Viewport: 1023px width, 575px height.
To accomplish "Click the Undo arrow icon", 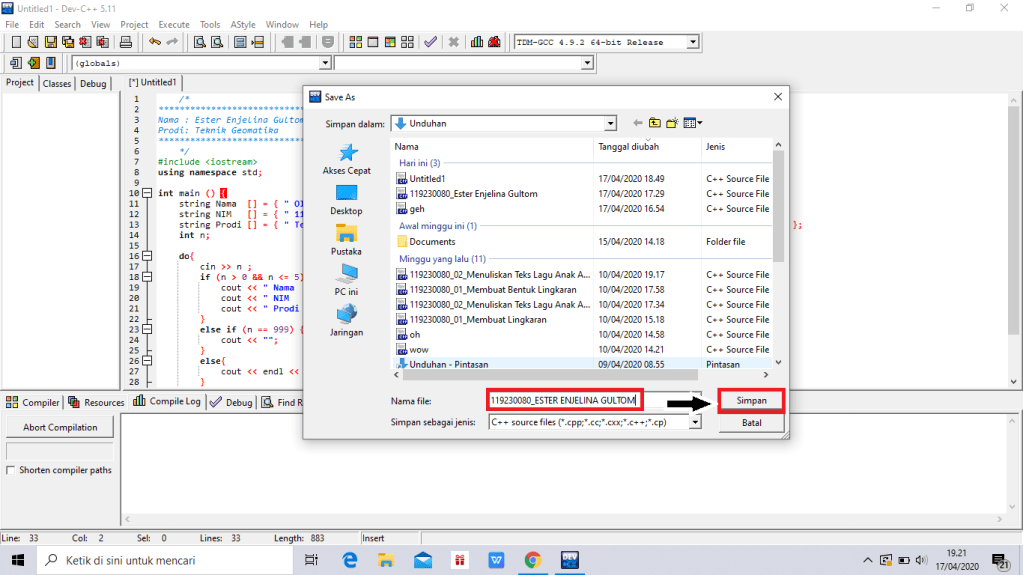I will [154, 42].
